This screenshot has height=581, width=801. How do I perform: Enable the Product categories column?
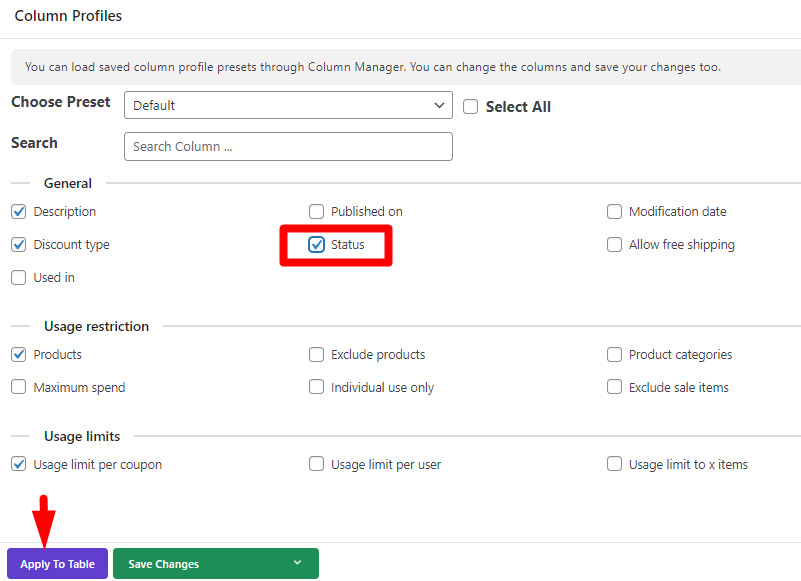615,355
